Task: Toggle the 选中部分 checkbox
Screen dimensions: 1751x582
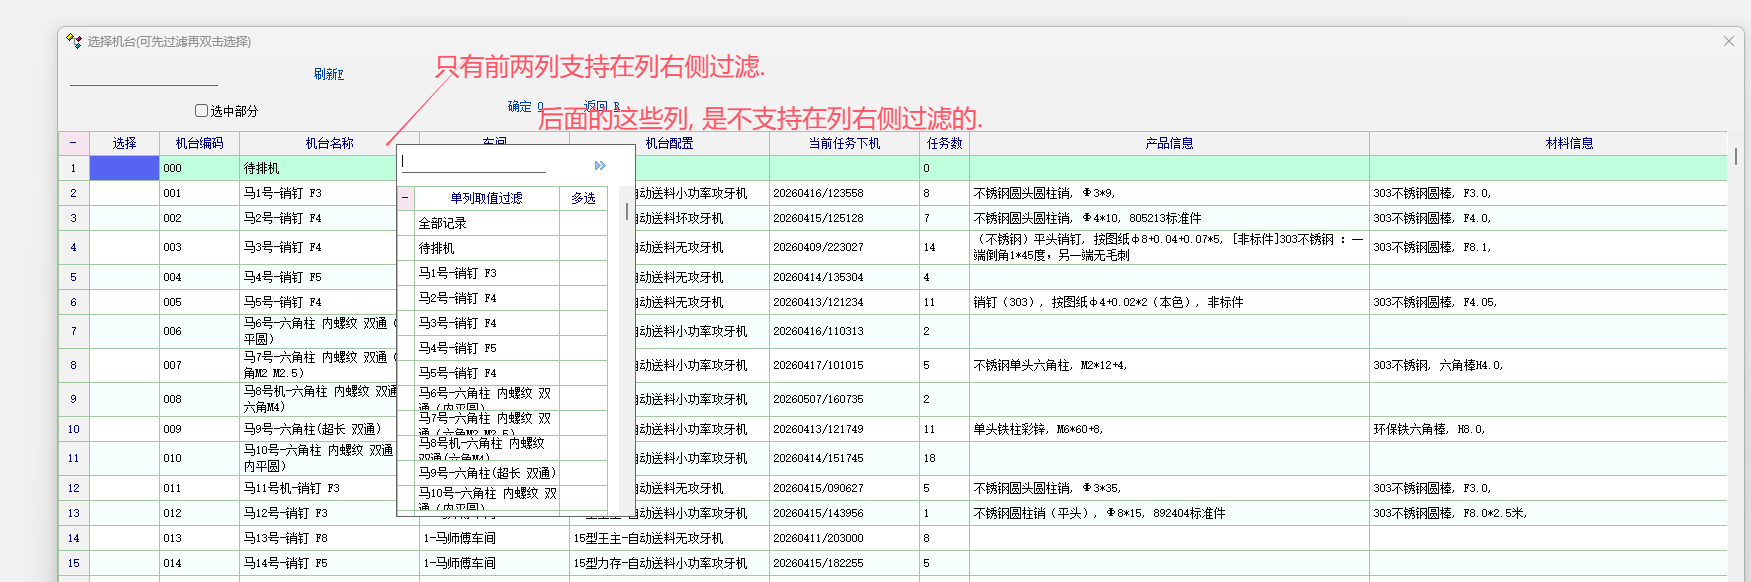Action: tap(201, 111)
